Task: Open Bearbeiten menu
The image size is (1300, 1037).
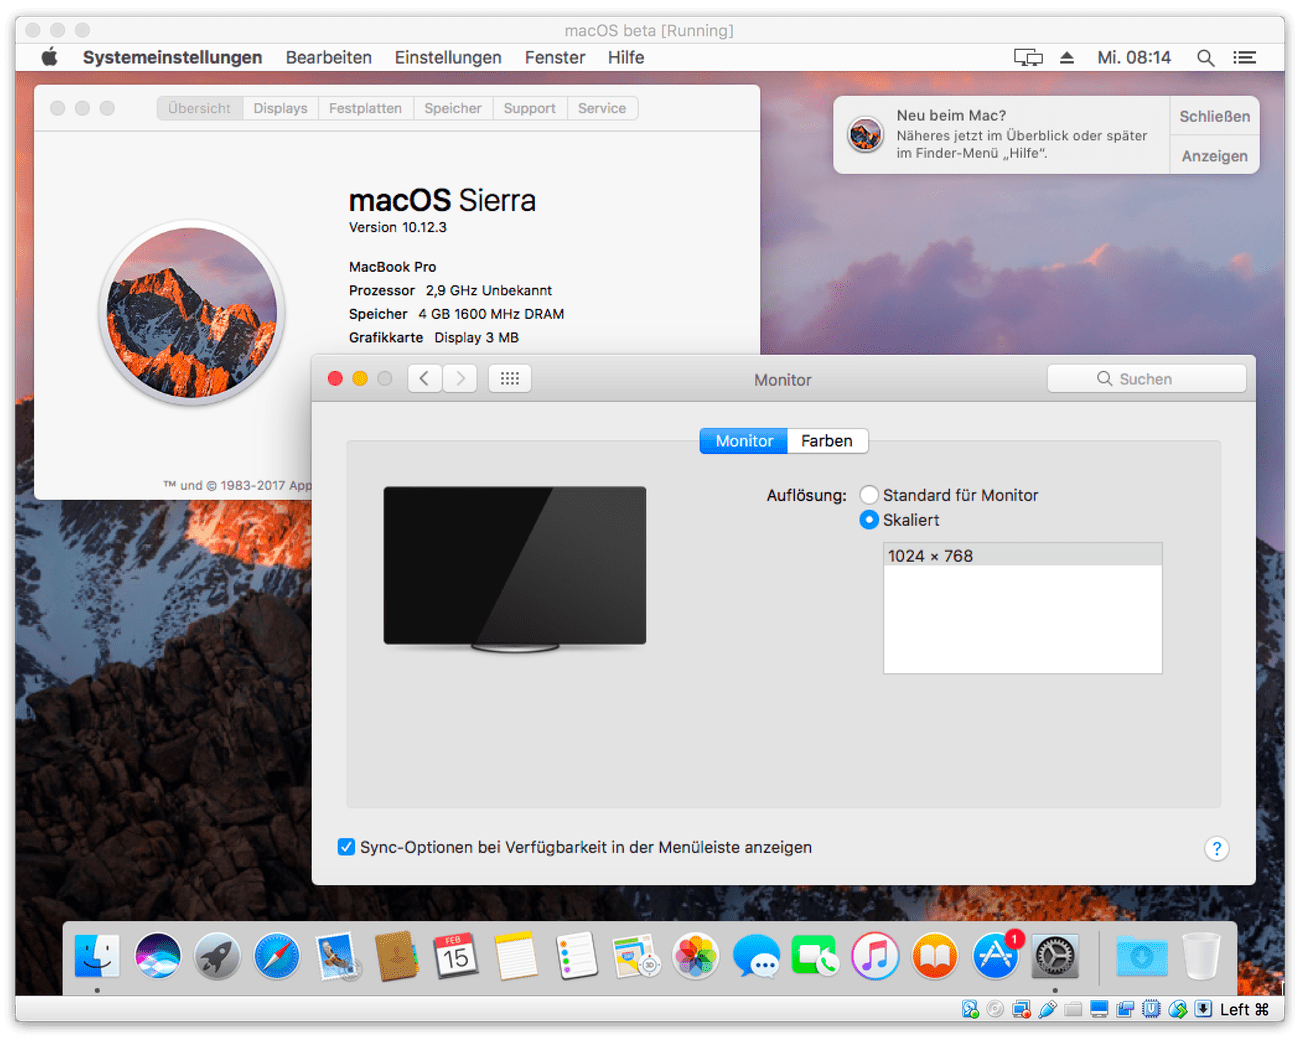Action: tap(328, 57)
